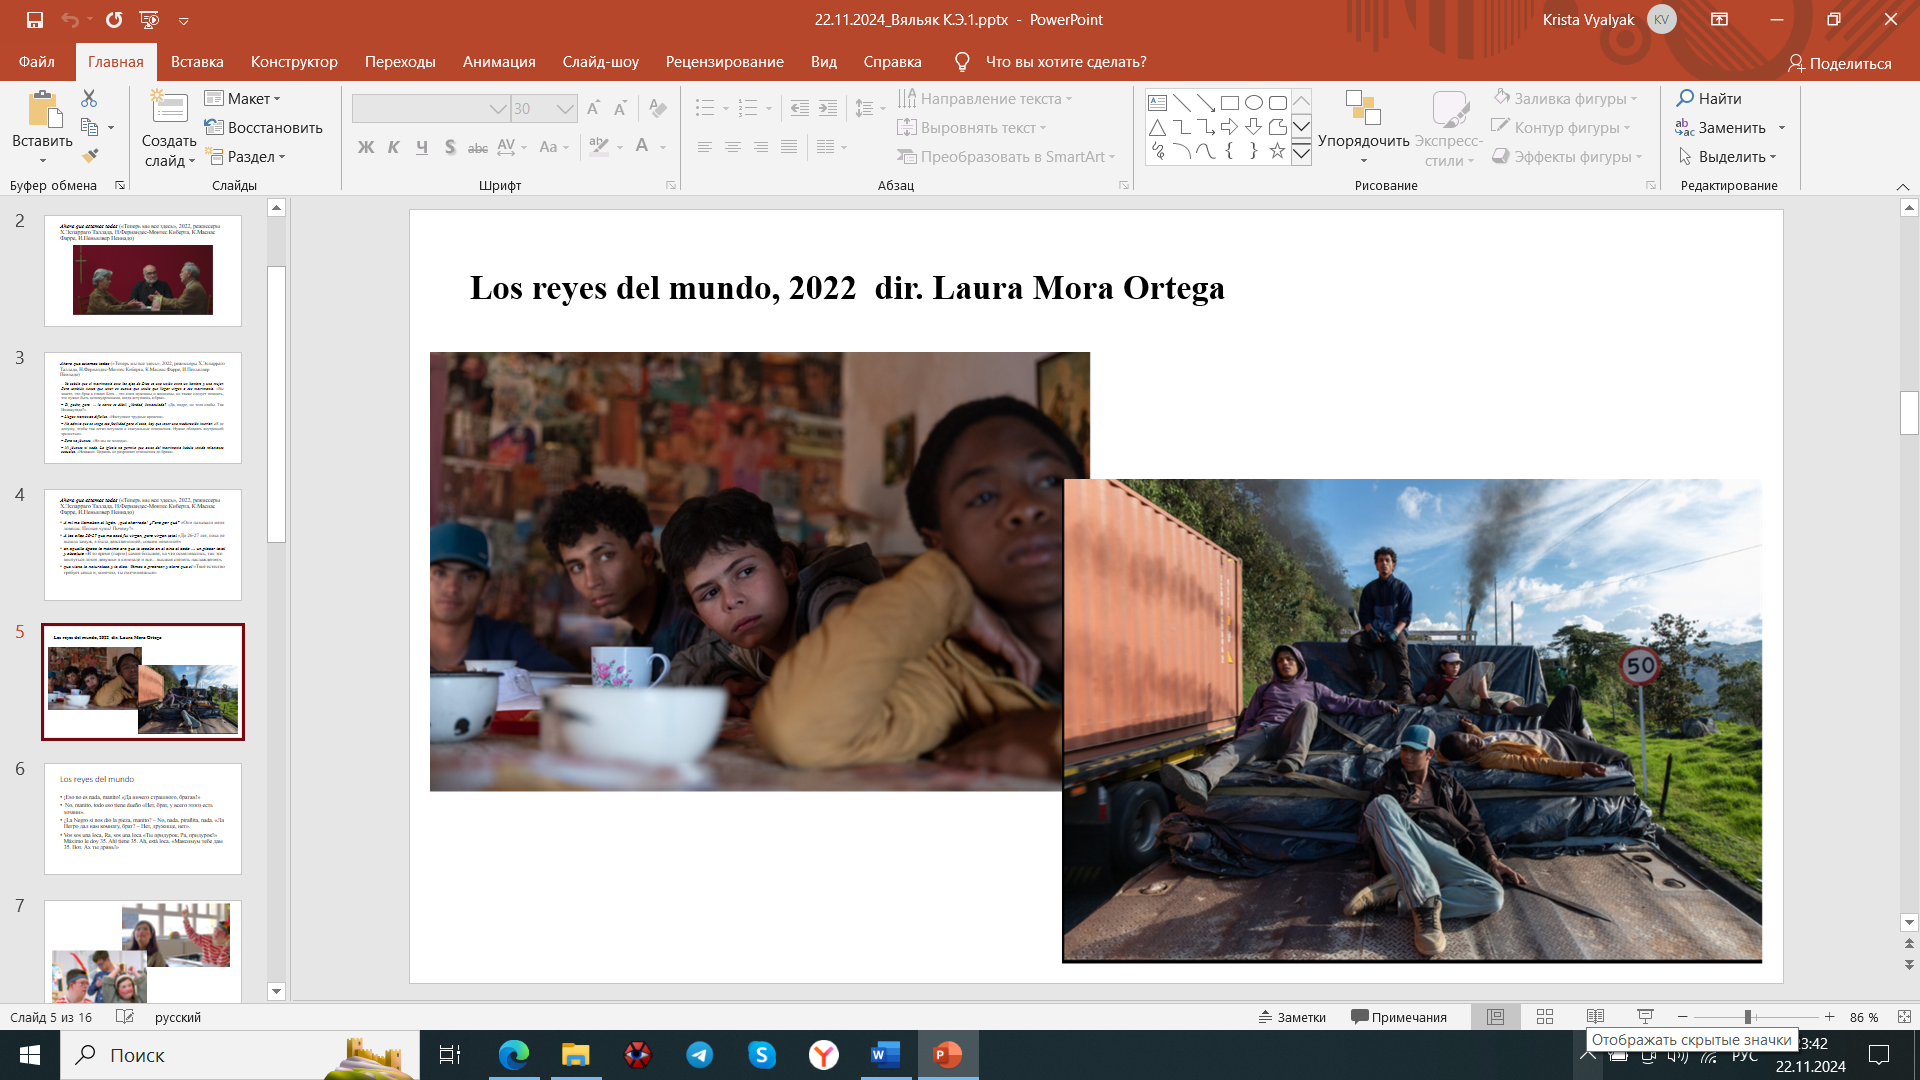The width and height of the screenshot is (1920, 1080).
Task: Toggle strikethrough (abc) formatting
Action: click(x=478, y=147)
